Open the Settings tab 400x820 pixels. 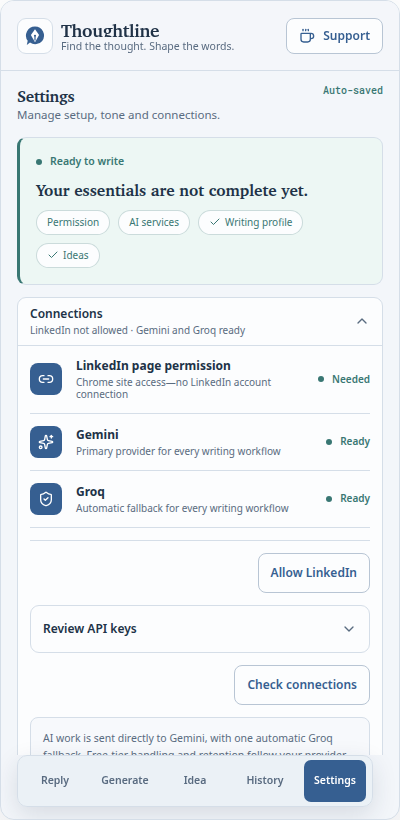point(335,781)
